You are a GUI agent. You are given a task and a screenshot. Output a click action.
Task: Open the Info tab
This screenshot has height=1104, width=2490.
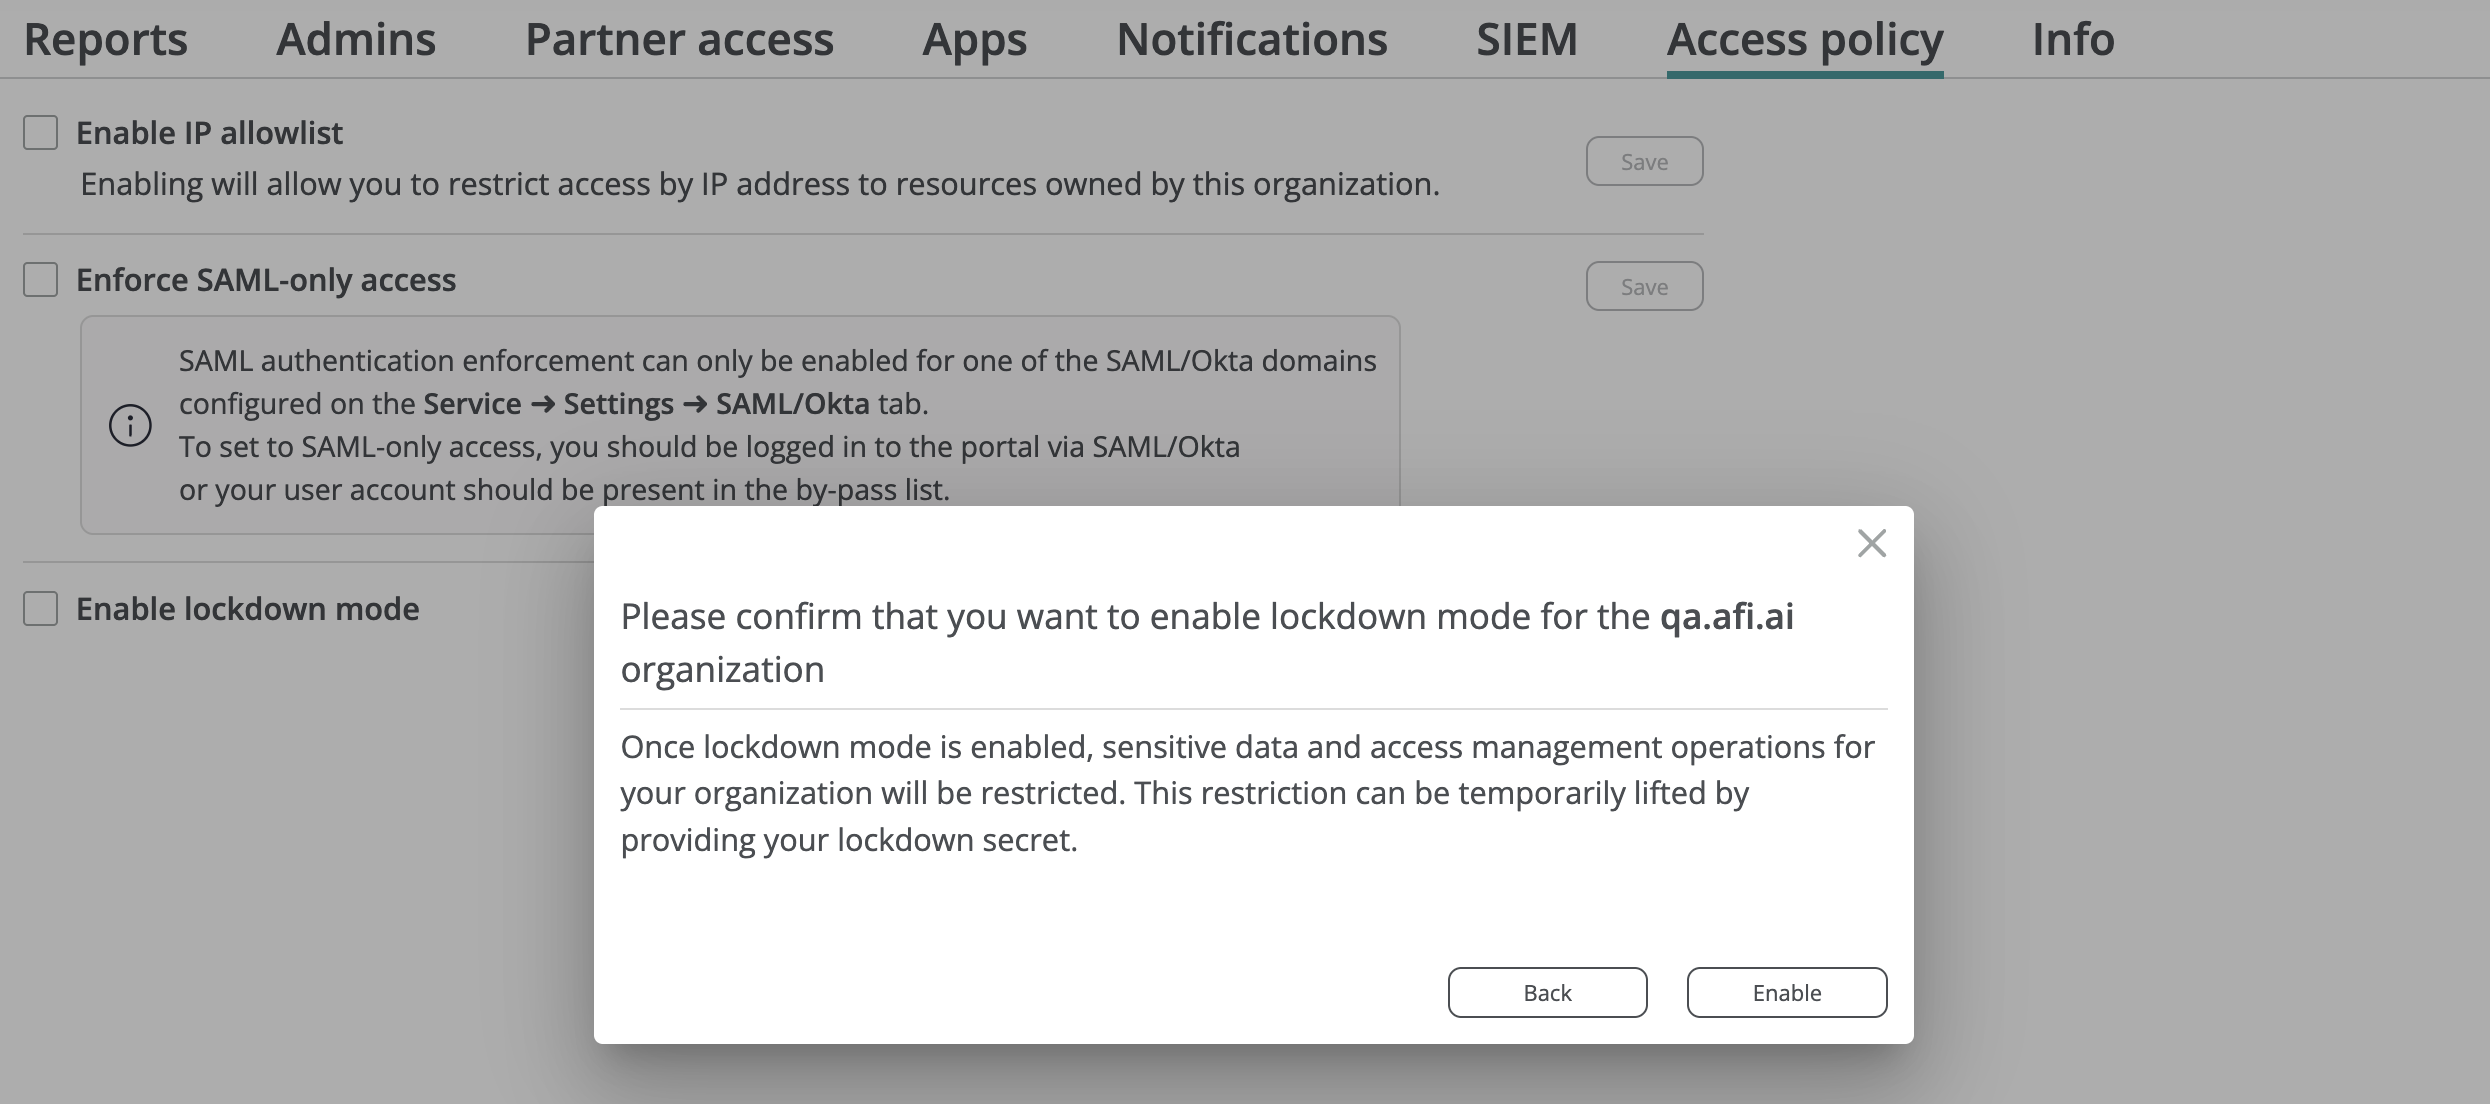pos(2073,40)
